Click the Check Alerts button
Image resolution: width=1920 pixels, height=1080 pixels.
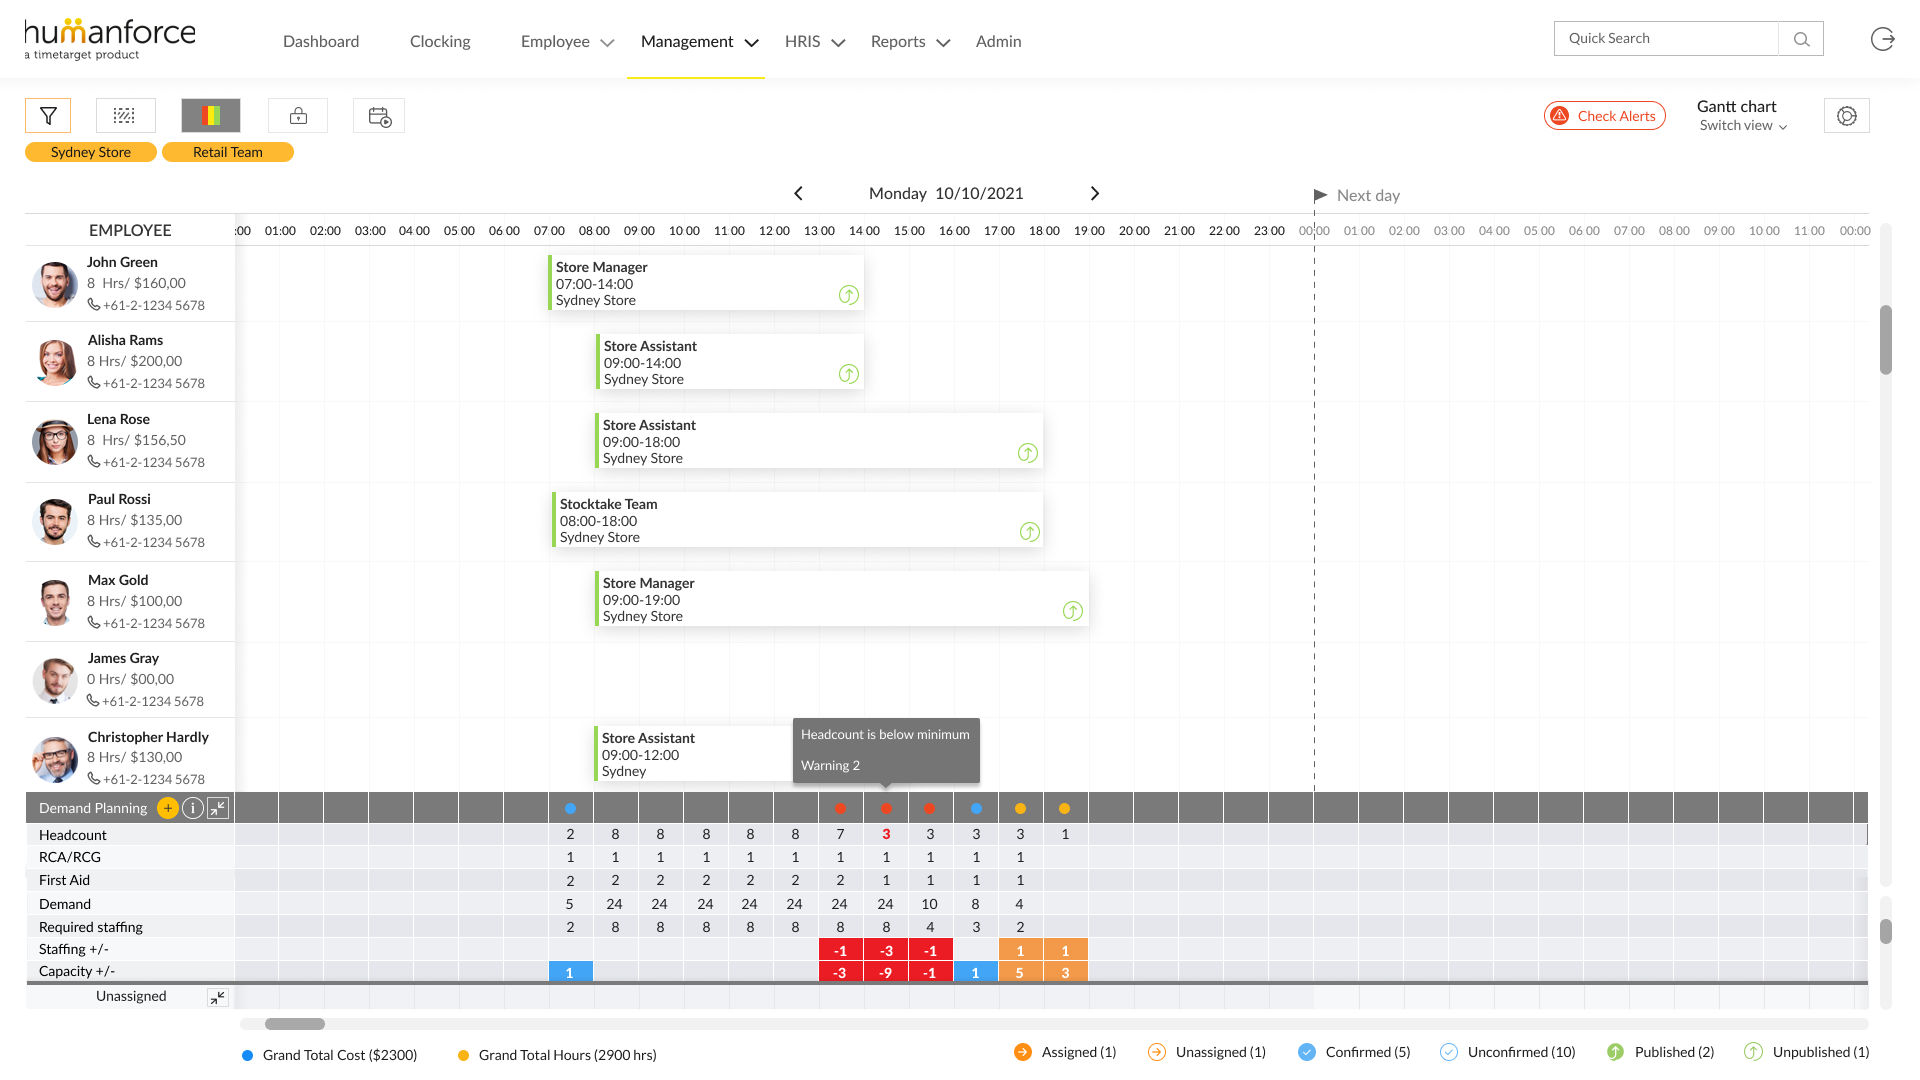[1604, 116]
